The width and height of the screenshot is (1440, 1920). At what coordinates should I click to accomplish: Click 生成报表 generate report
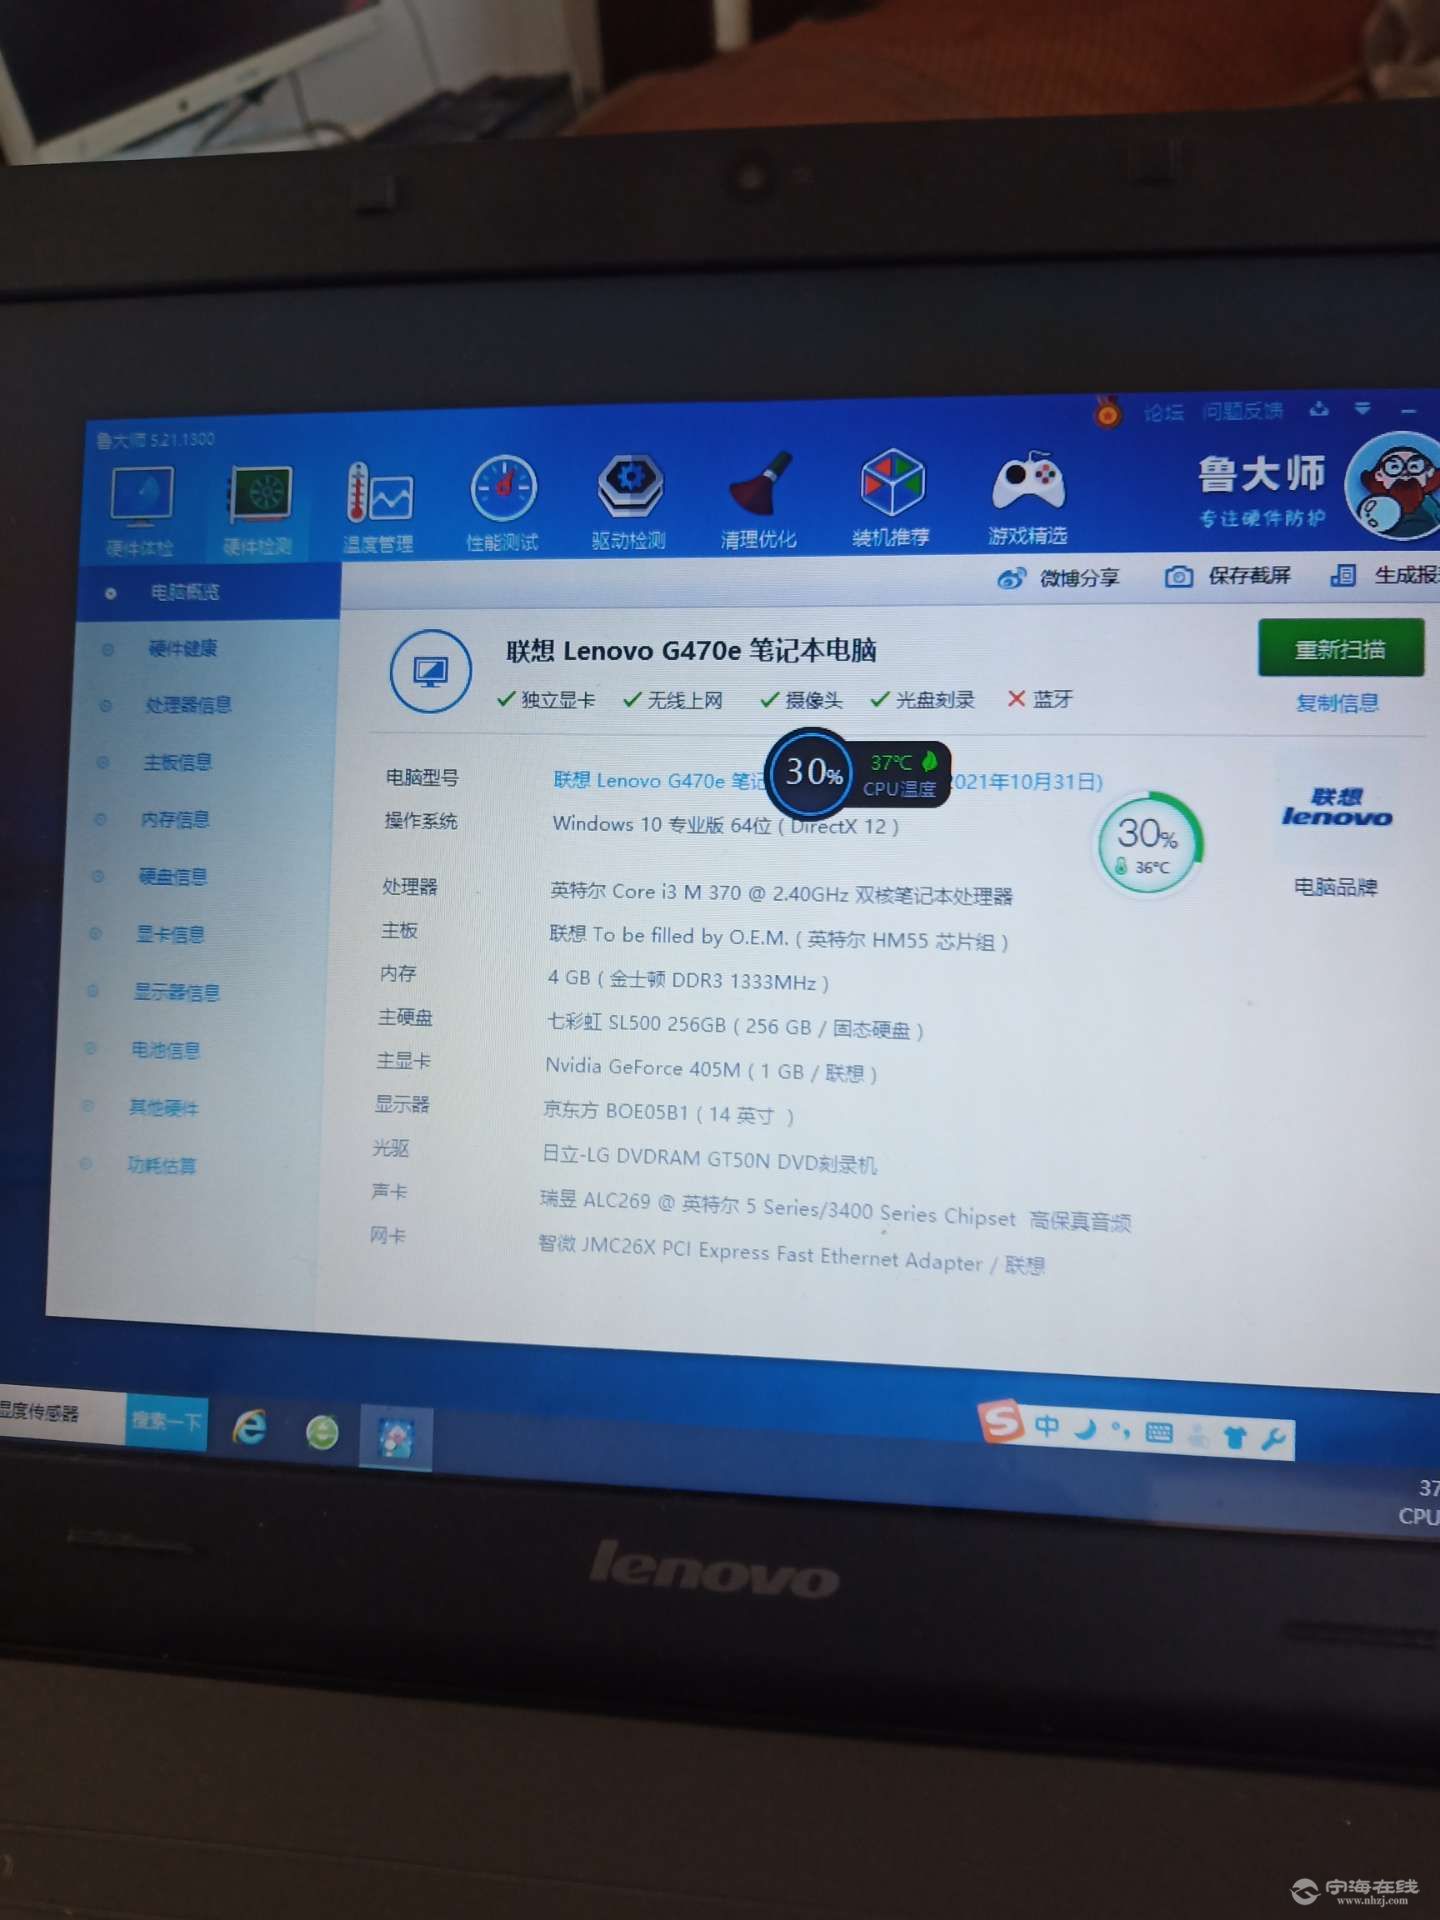[1385, 575]
